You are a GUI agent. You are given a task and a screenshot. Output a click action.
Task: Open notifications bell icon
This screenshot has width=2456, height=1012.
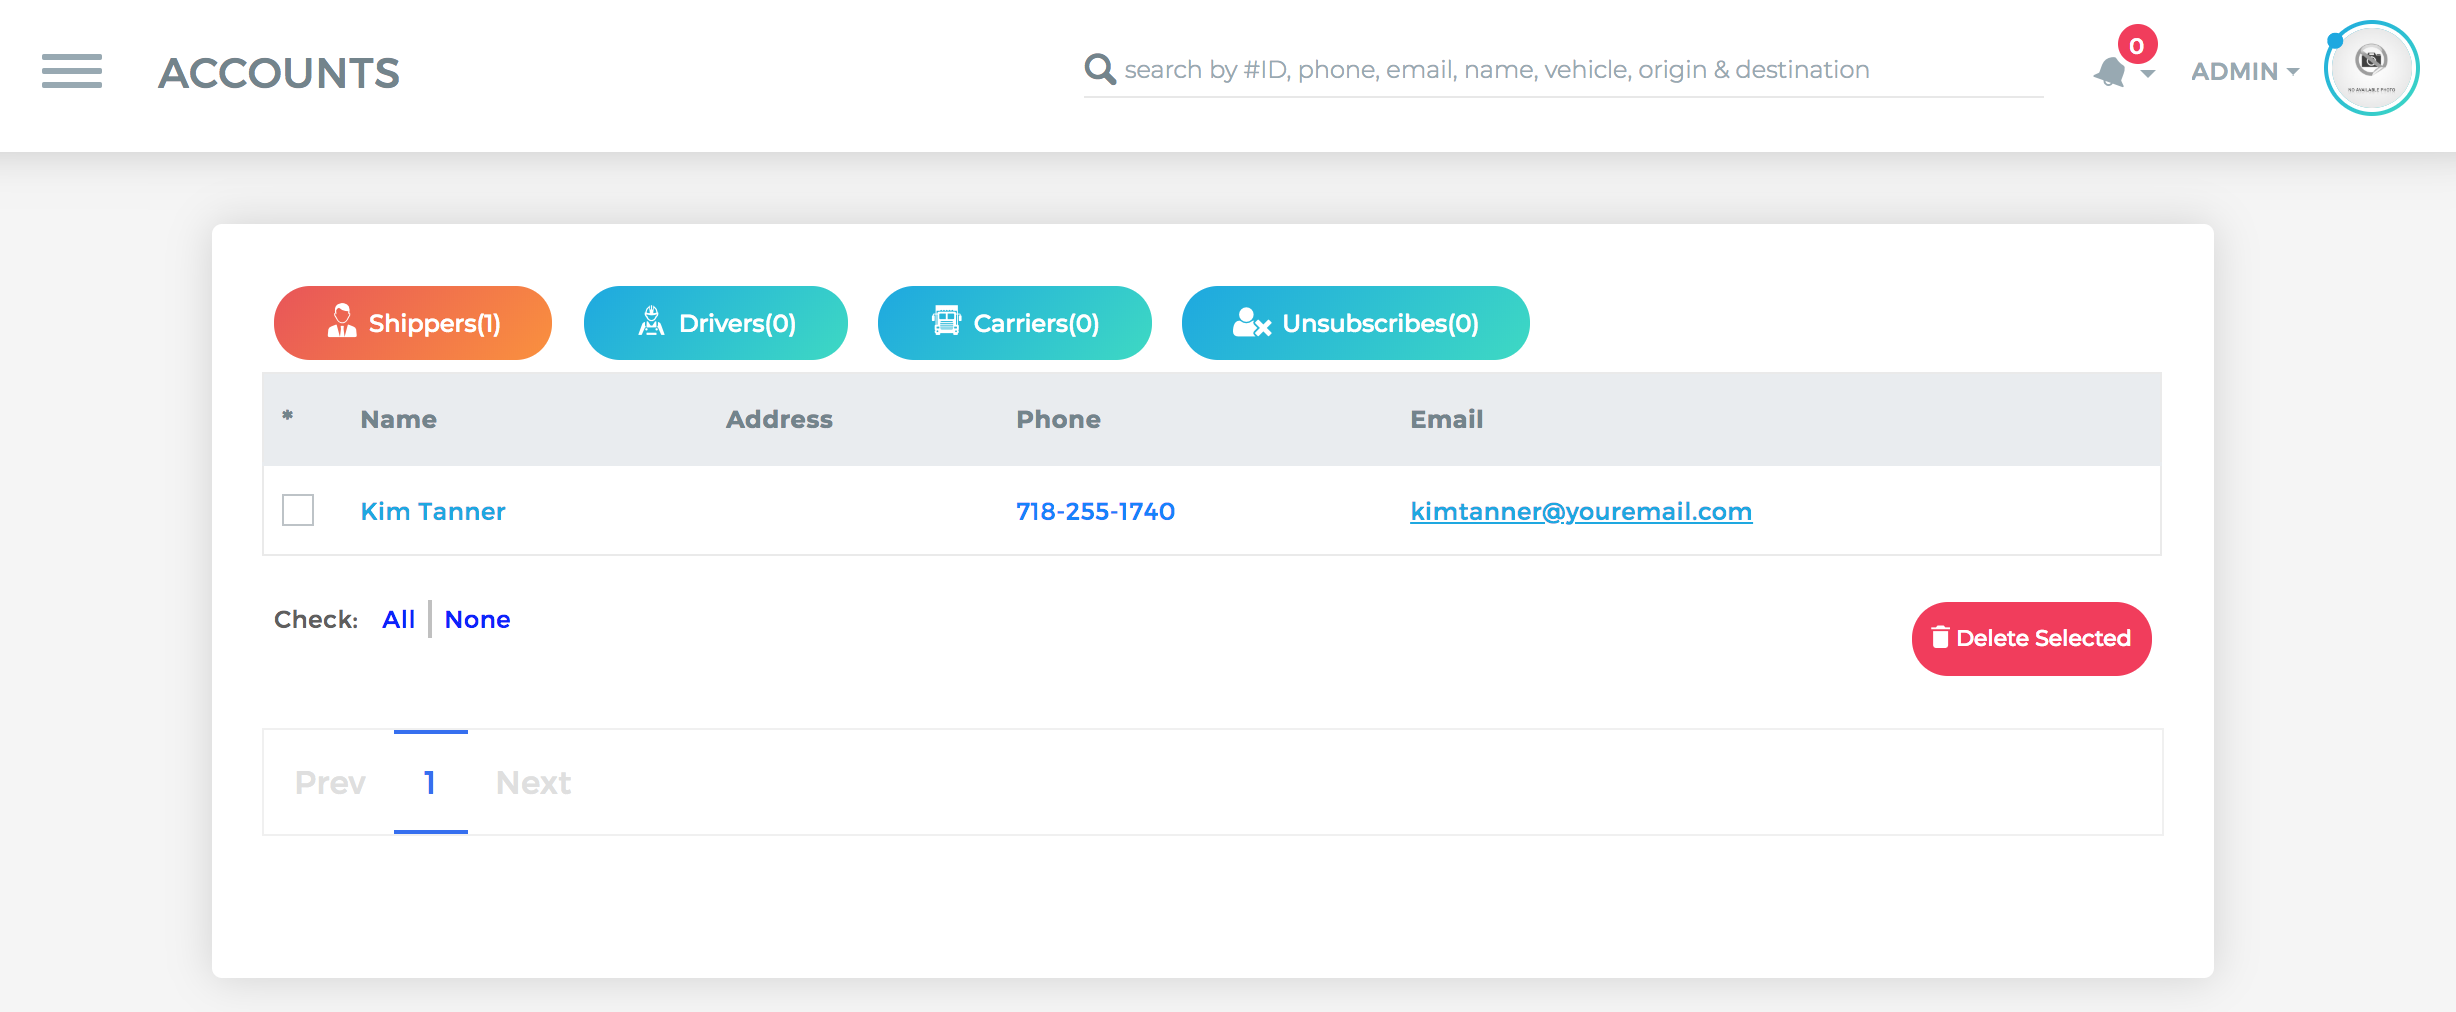(2110, 72)
